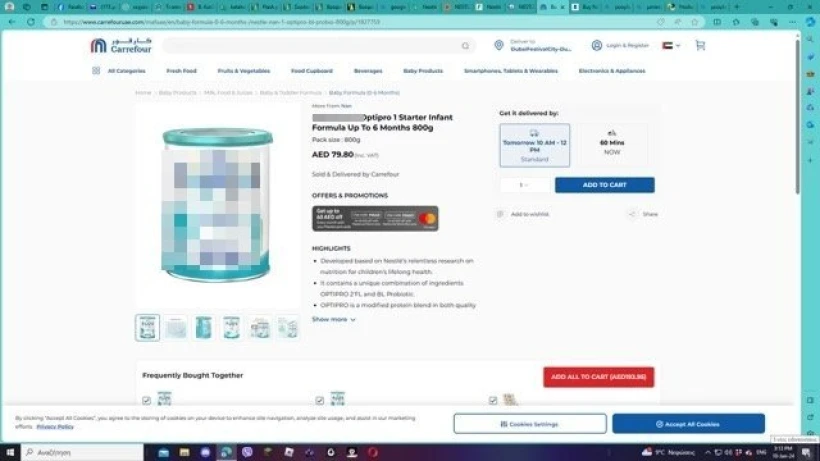Open the Baby Products menu
820x461 pixels.
(422, 71)
